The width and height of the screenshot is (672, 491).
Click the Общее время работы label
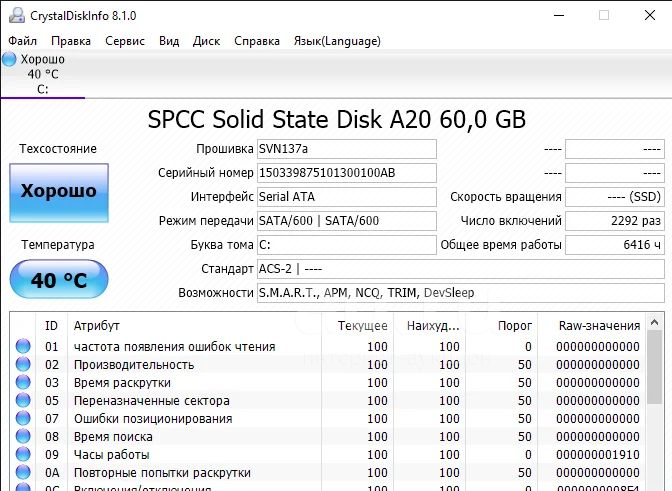click(501, 245)
